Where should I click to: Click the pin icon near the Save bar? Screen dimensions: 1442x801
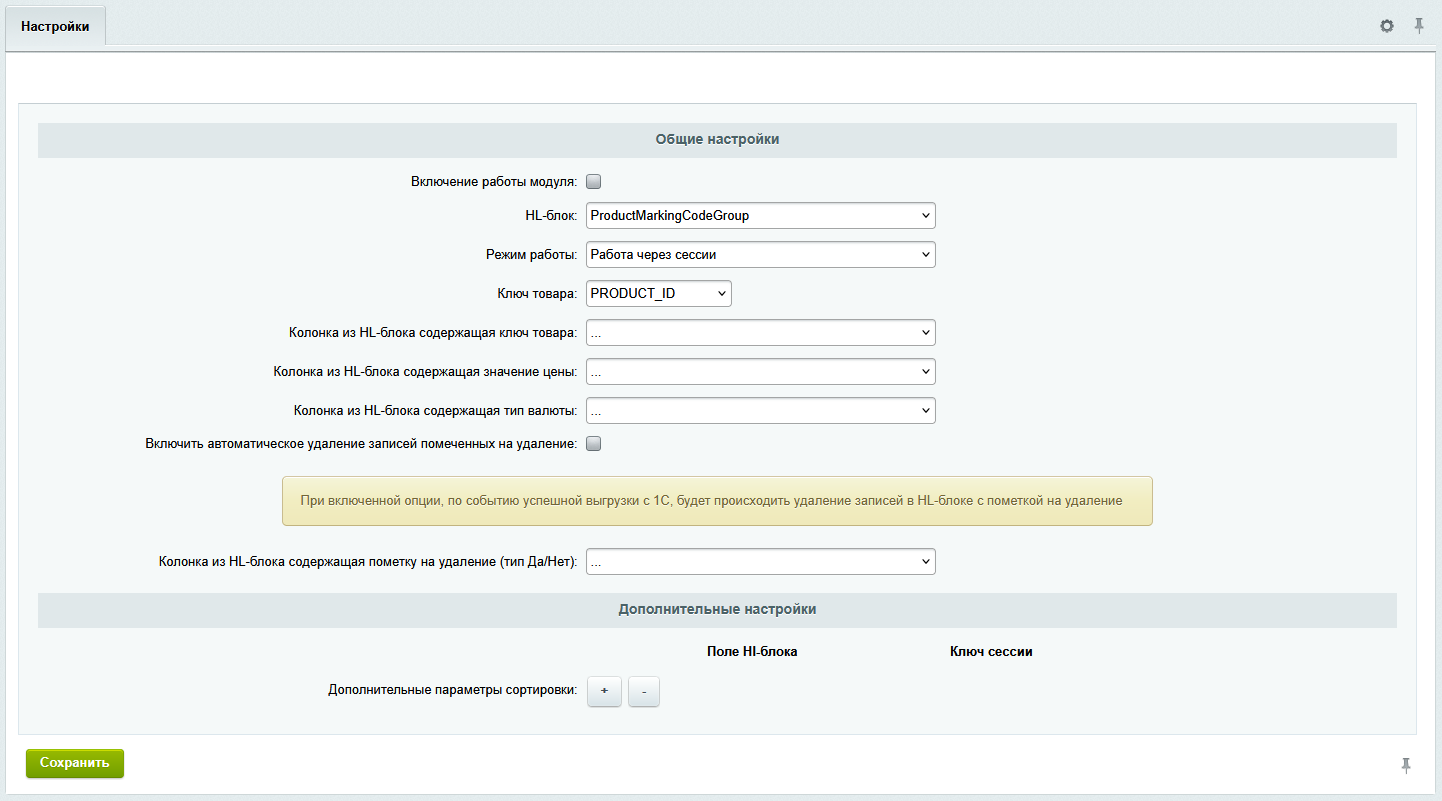click(x=1406, y=765)
